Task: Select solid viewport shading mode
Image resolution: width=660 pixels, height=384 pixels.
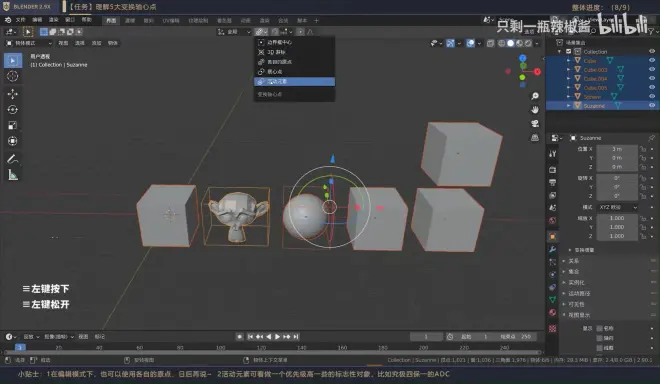Action: (511, 43)
